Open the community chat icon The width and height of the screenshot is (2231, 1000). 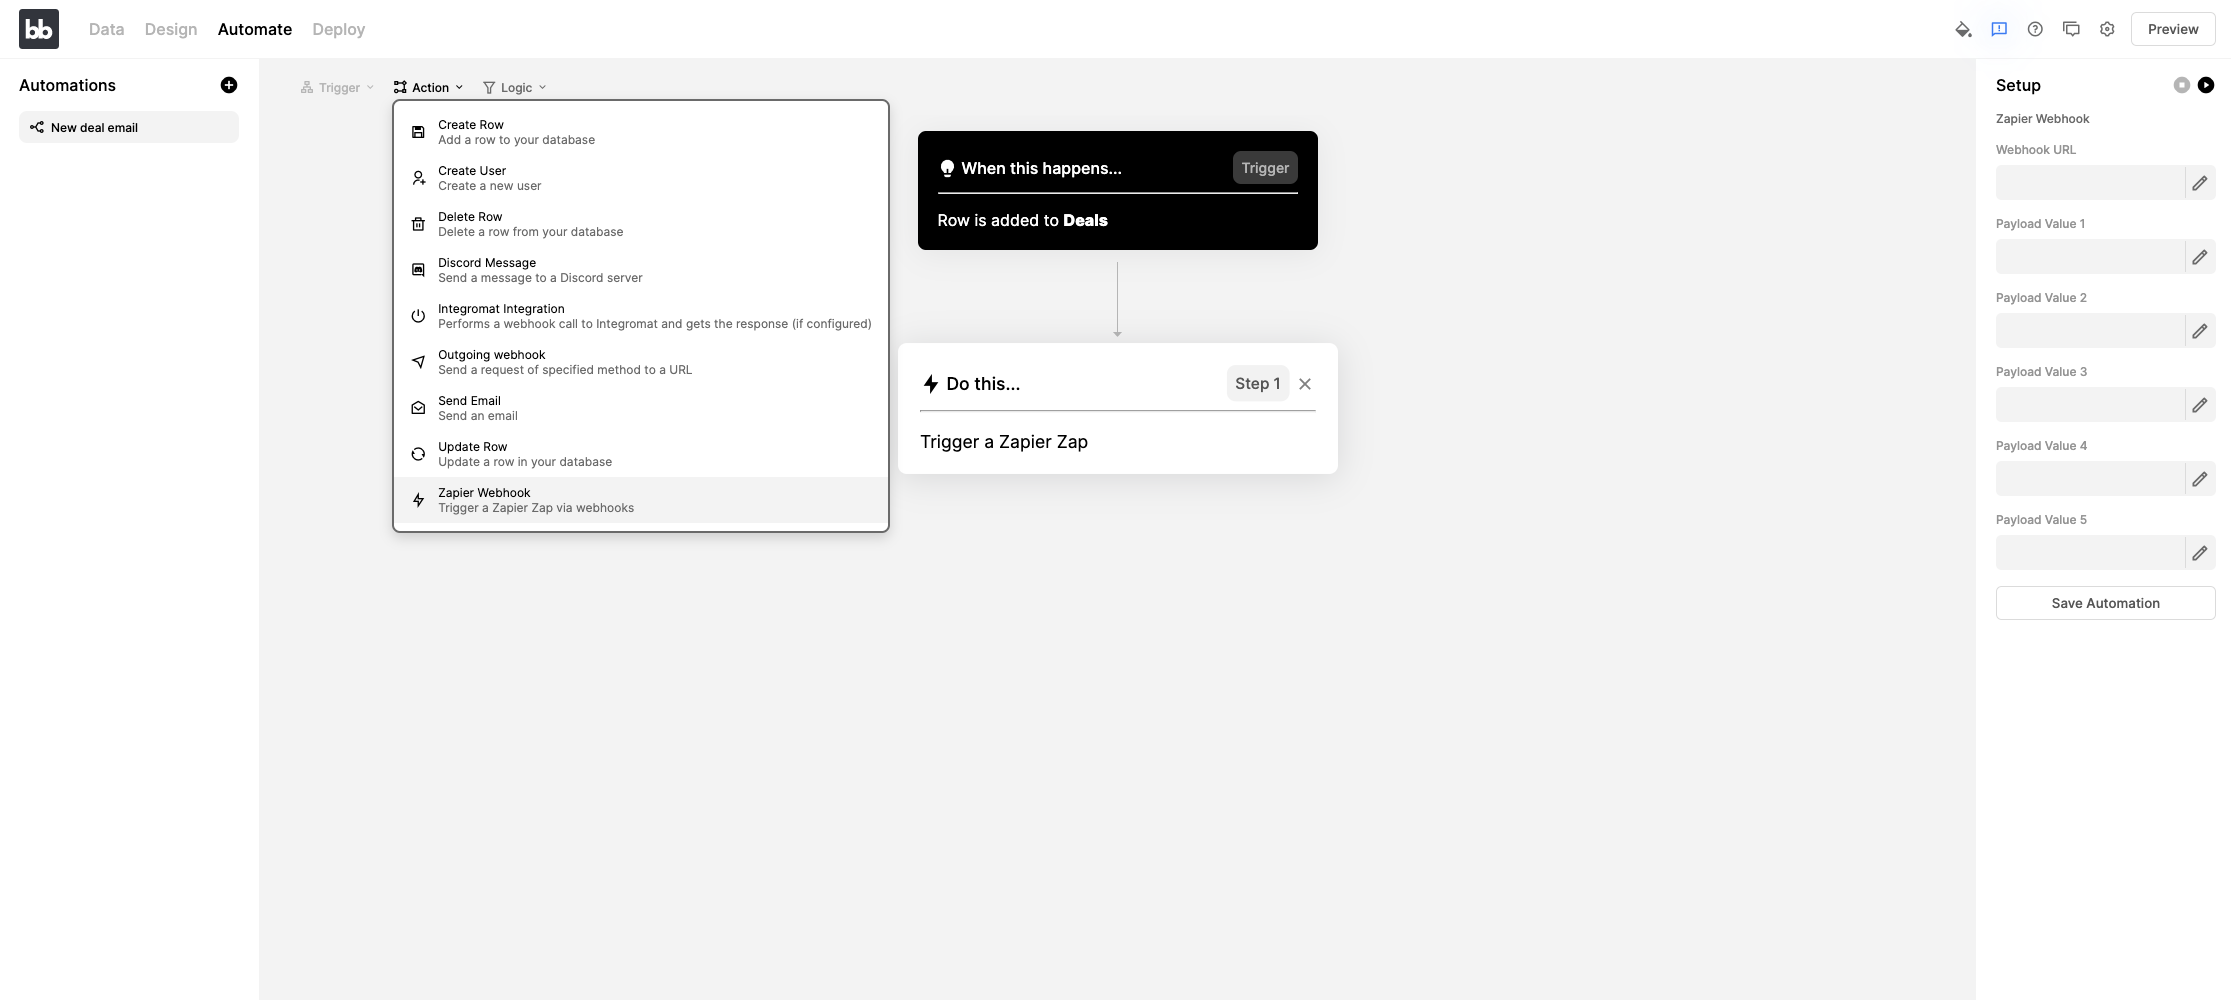pyautogui.click(x=2071, y=29)
